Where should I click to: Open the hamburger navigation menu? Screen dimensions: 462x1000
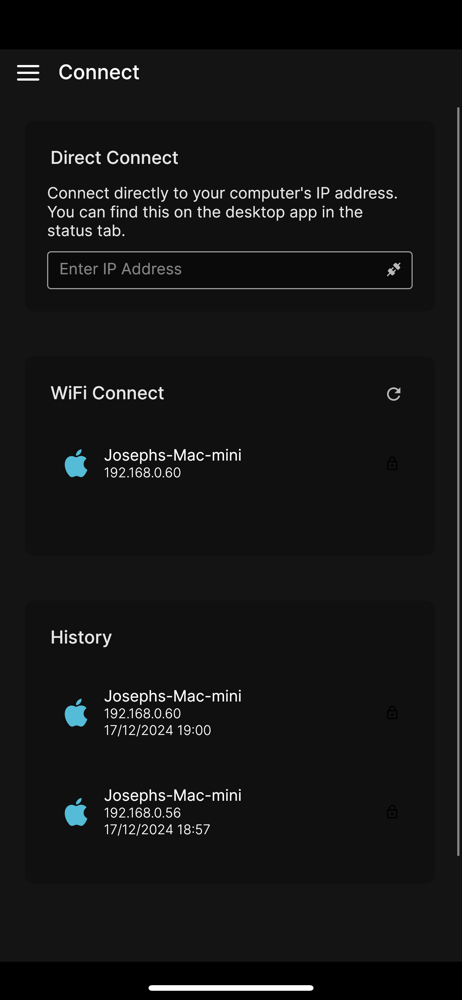pyautogui.click(x=28, y=73)
